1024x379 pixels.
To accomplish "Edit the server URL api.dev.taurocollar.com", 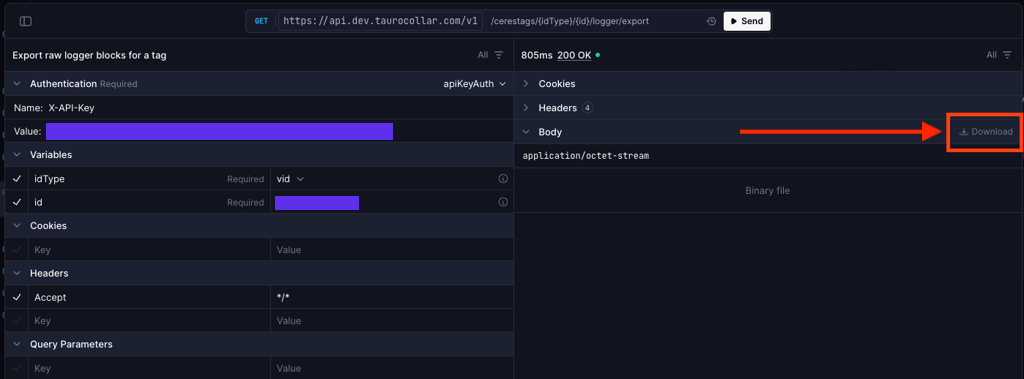I will (x=381, y=22).
